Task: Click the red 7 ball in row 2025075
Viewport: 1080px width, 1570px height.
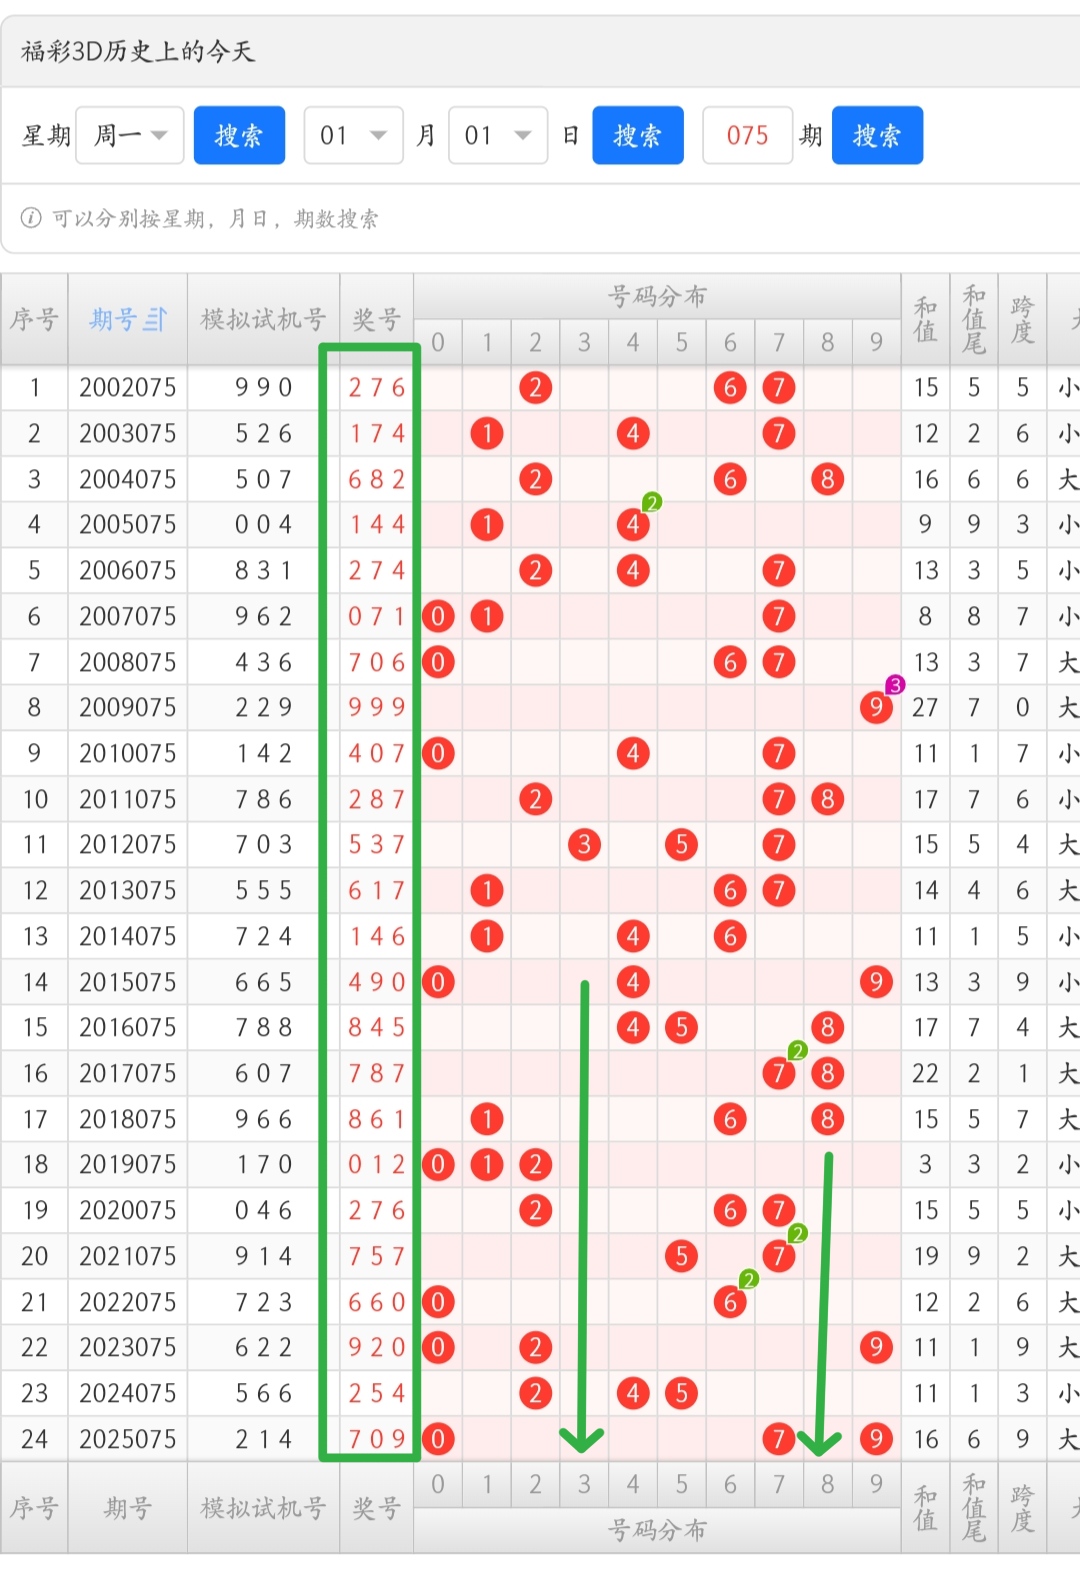Action: click(x=778, y=1439)
